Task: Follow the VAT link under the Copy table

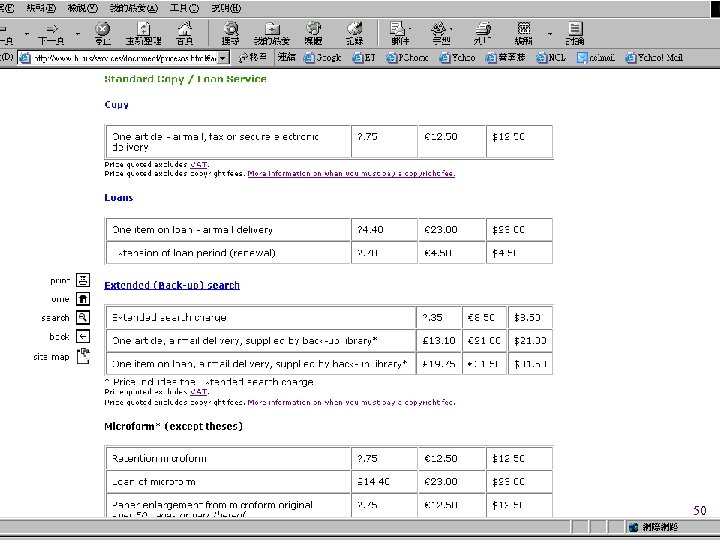Action: pos(198,164)
